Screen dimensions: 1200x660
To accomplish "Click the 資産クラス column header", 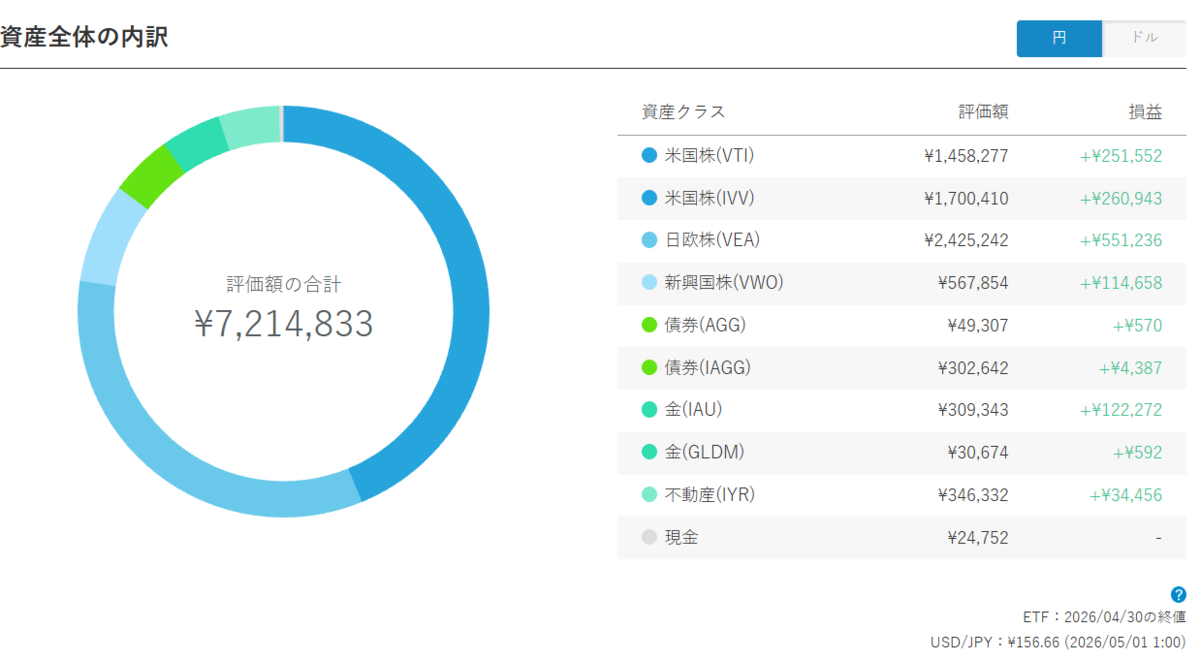I will [683, 112].
